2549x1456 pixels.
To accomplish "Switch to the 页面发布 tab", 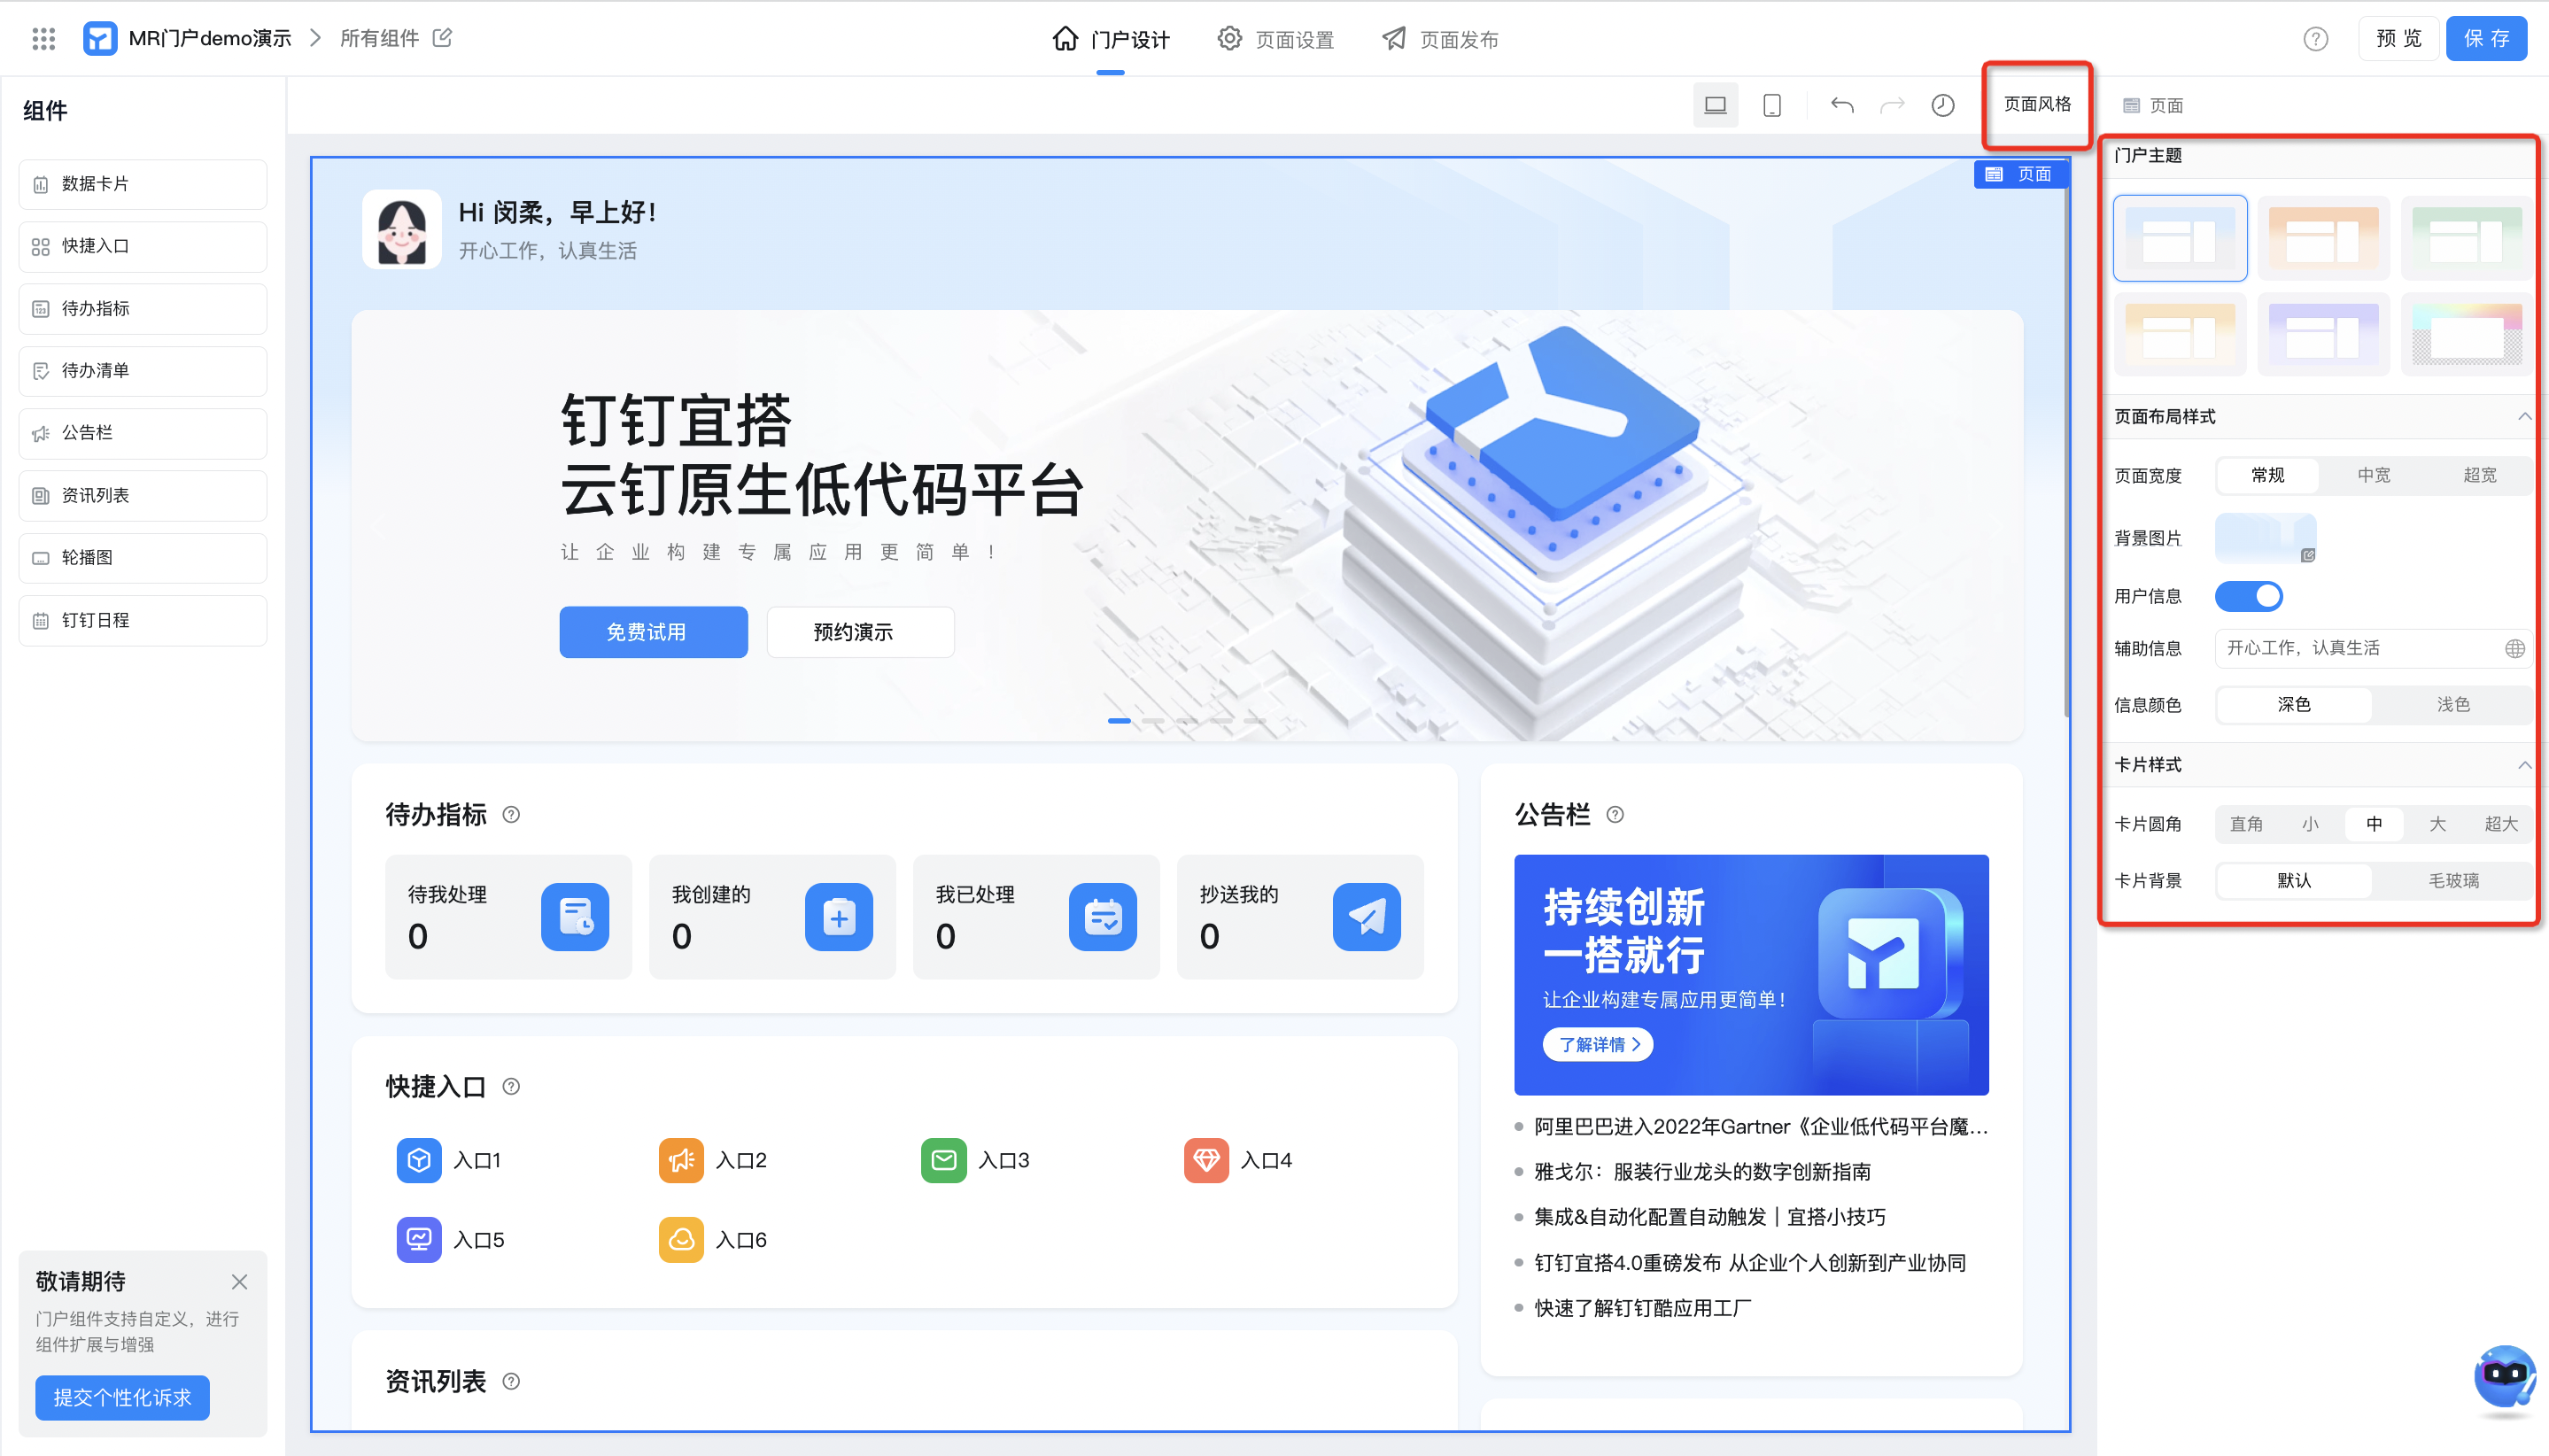I will [1440, 39].
